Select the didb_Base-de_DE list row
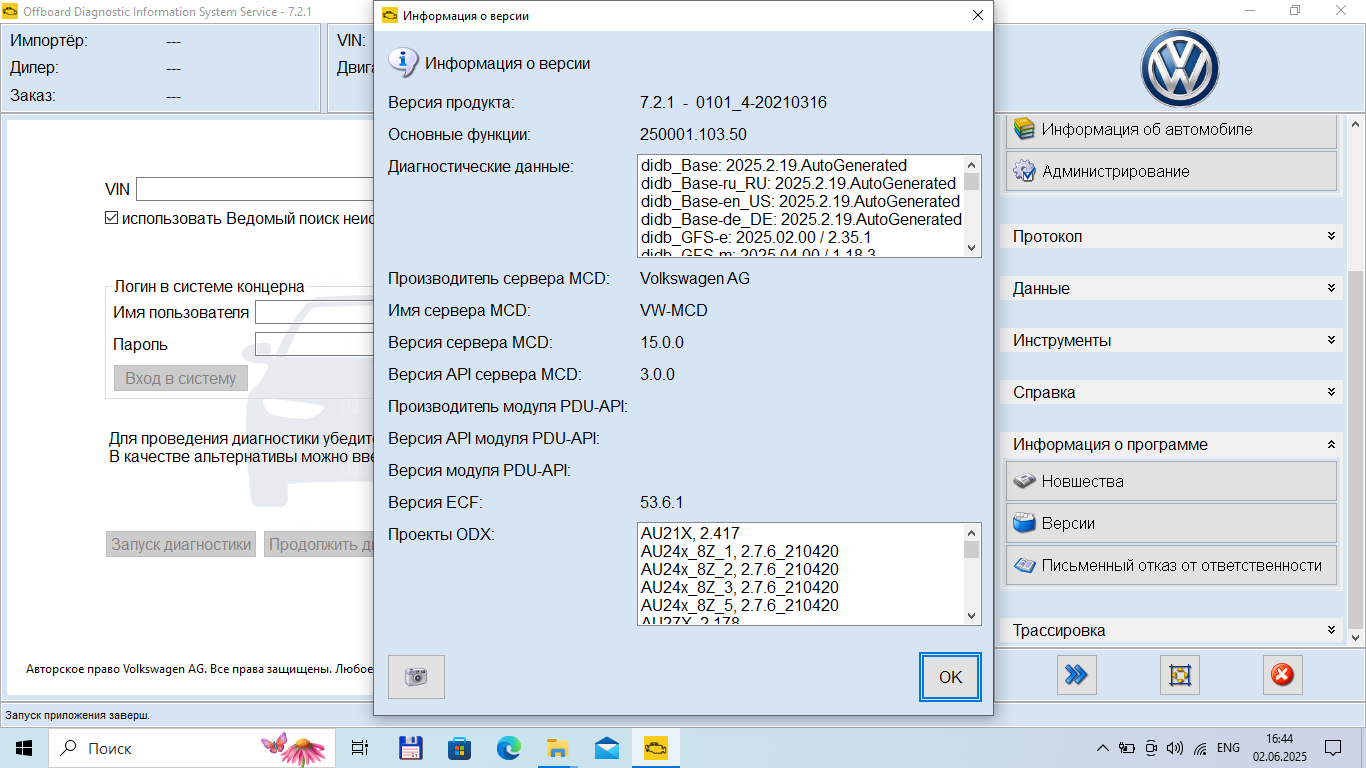1366x768 pixels. tap(801, 219)
